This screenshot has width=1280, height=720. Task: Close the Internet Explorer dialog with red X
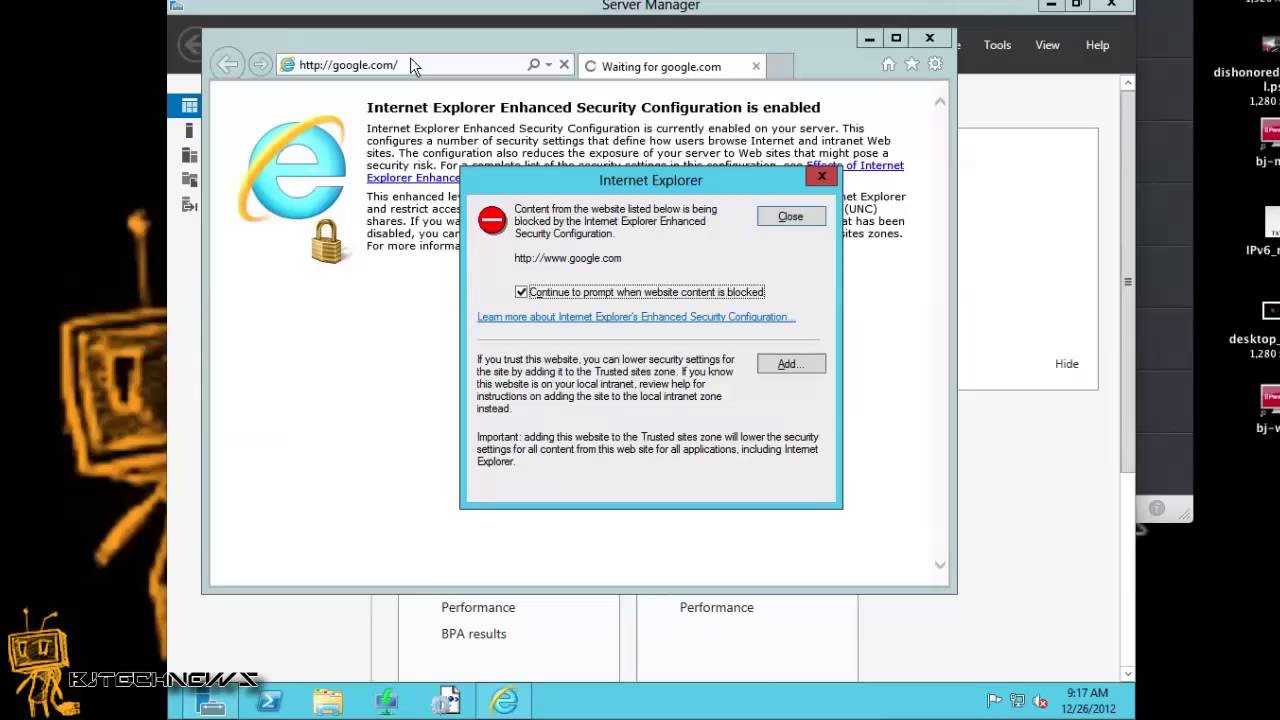821,177
